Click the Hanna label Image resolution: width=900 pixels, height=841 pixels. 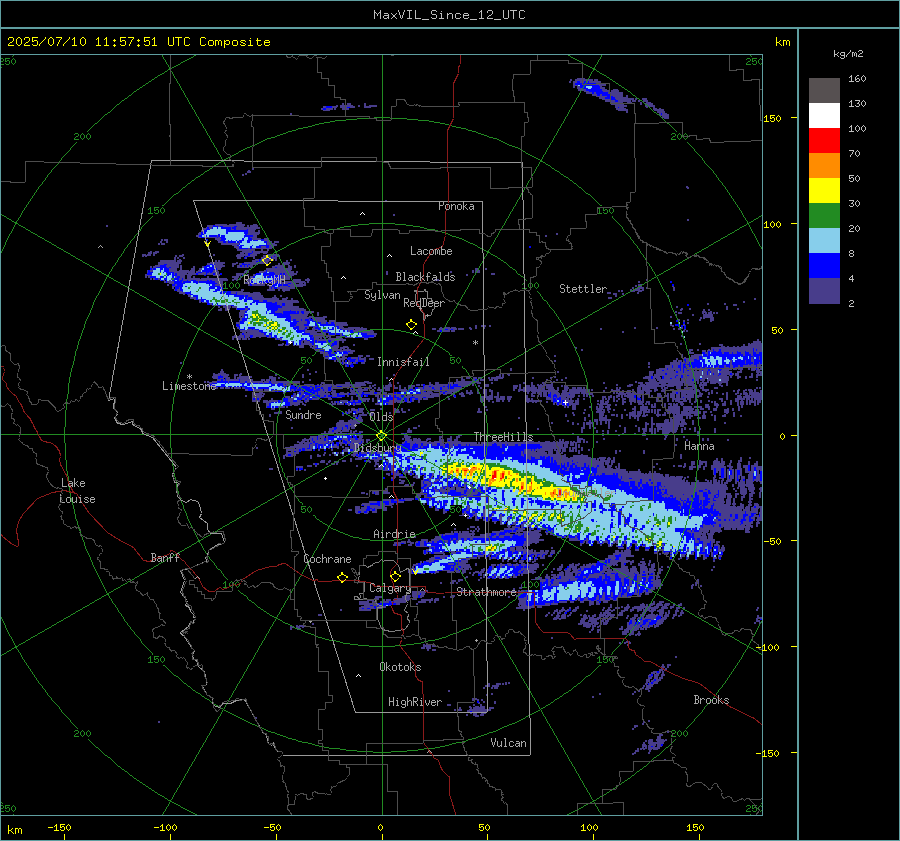(699, 445)
